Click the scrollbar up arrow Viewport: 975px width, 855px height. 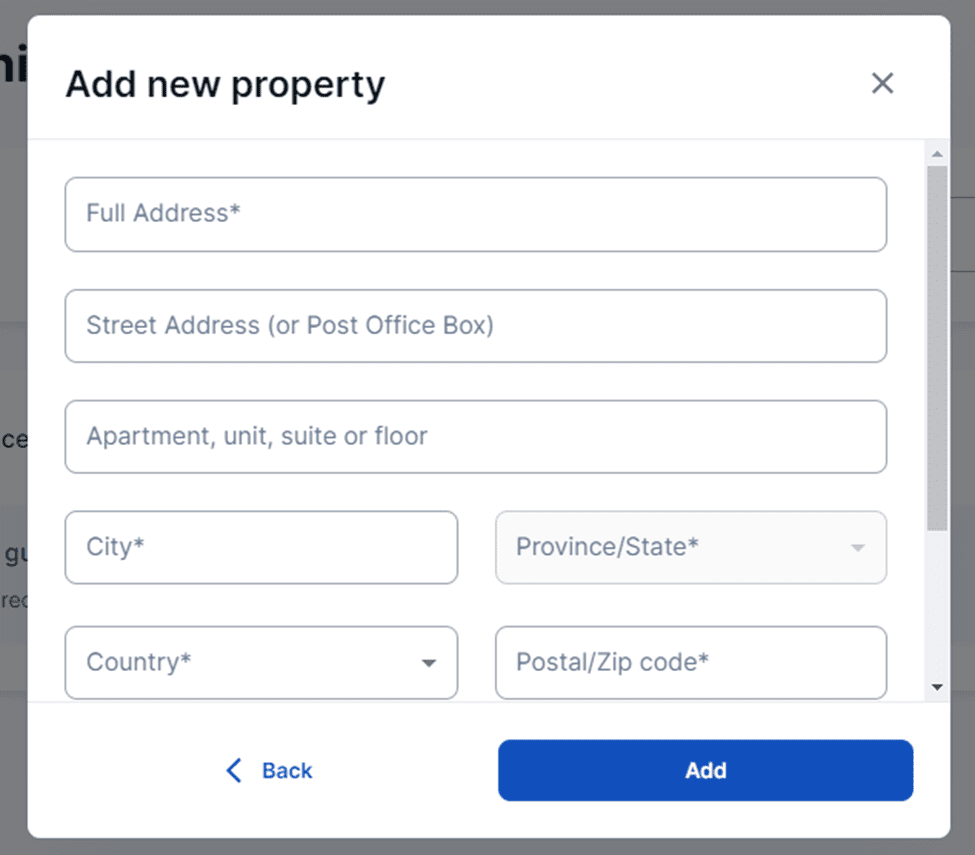coord(937,154)
